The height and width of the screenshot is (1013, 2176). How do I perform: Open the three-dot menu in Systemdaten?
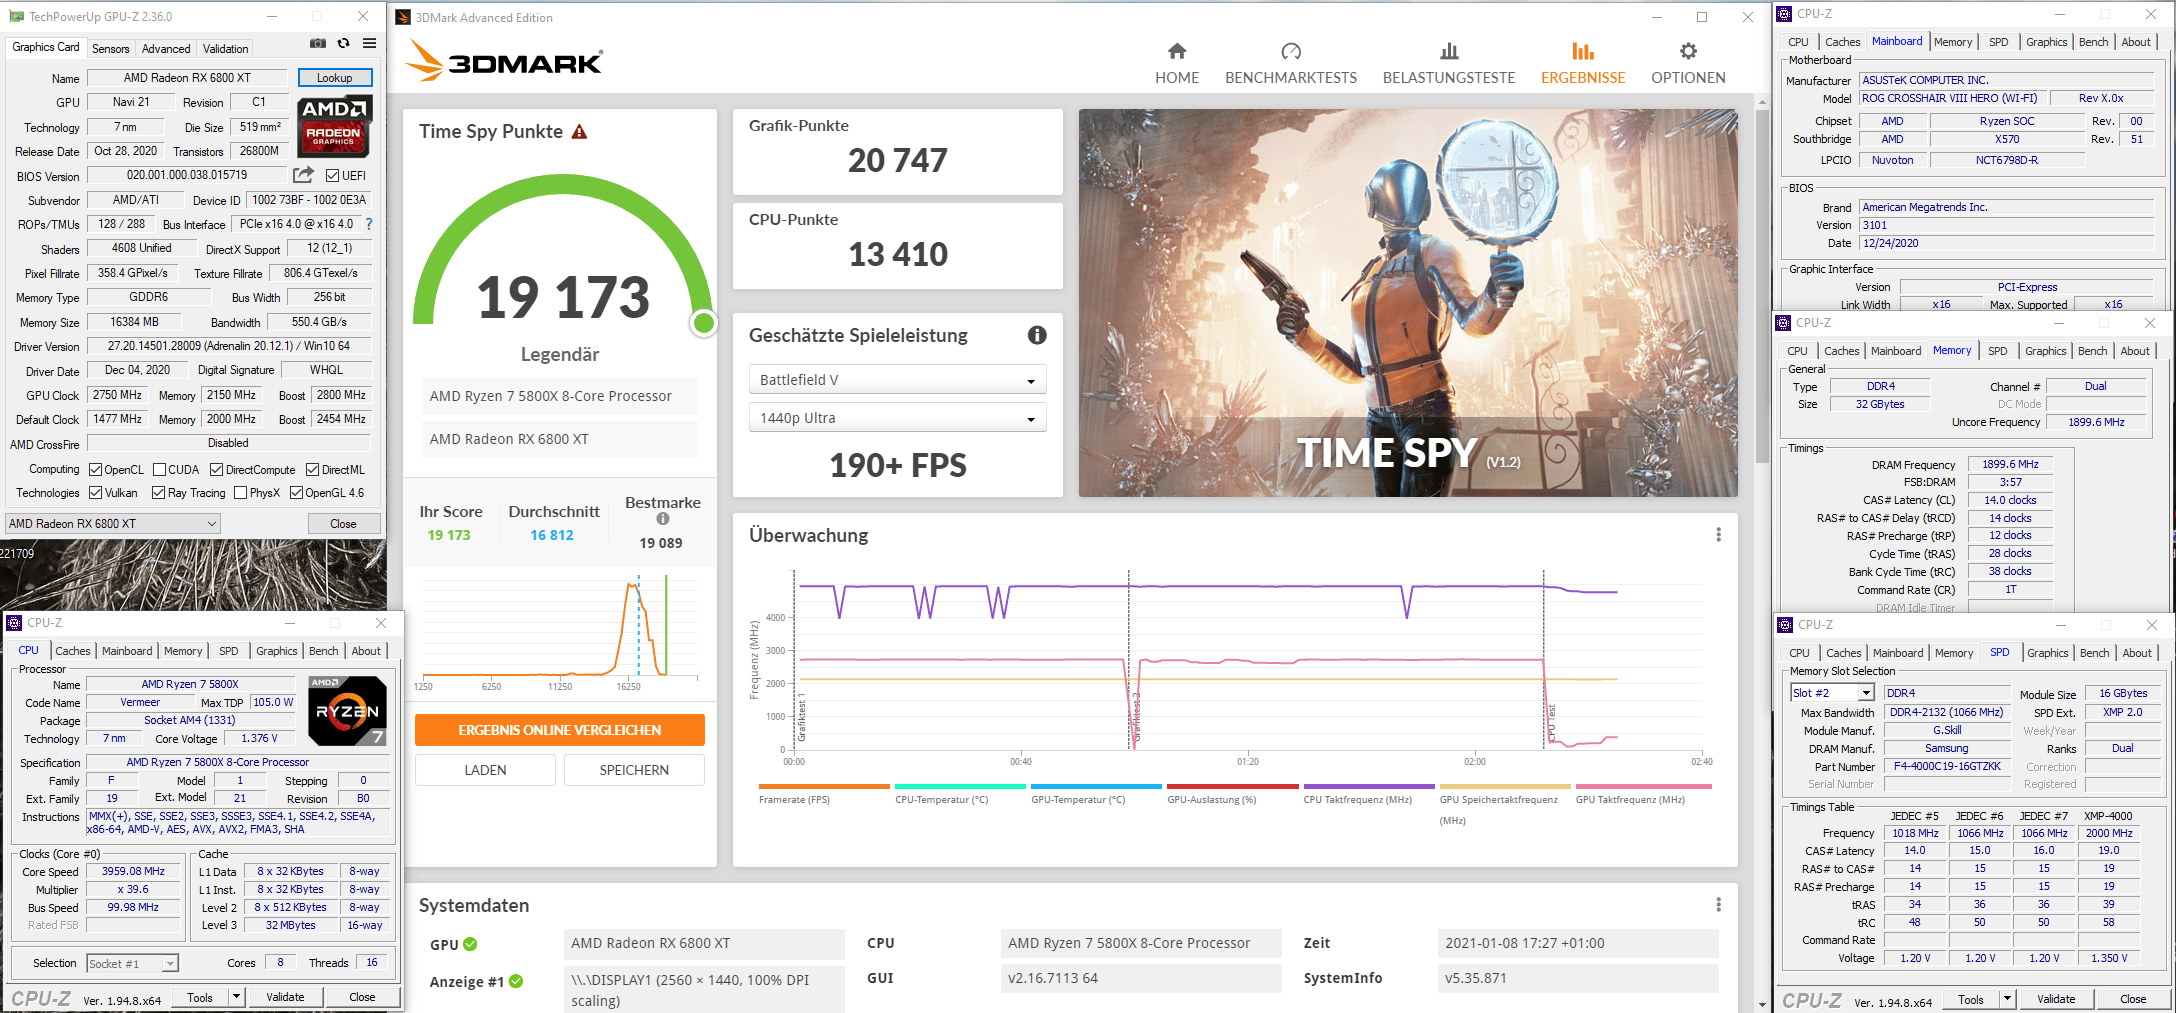pyautogui.click(x=1718, y=905)
